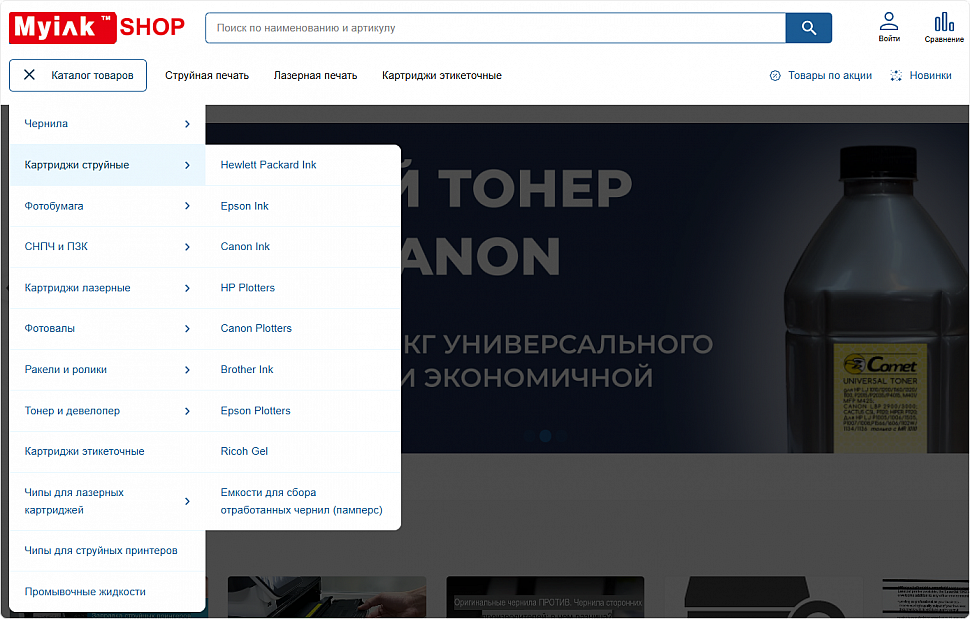Image resolution: width=970 pixels, height=619 pixels.
Task: Open the Лазерная печать nav item
Action: 315,76
